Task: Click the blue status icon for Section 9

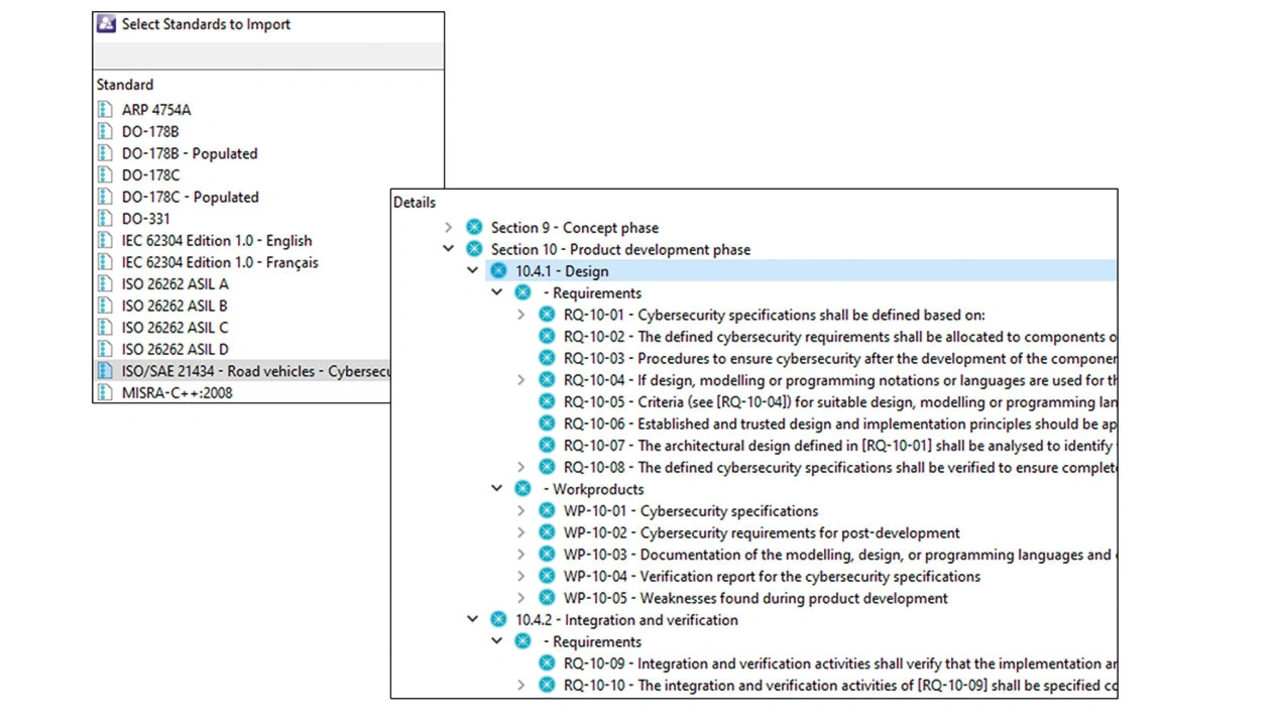Action: coord(474,228)
